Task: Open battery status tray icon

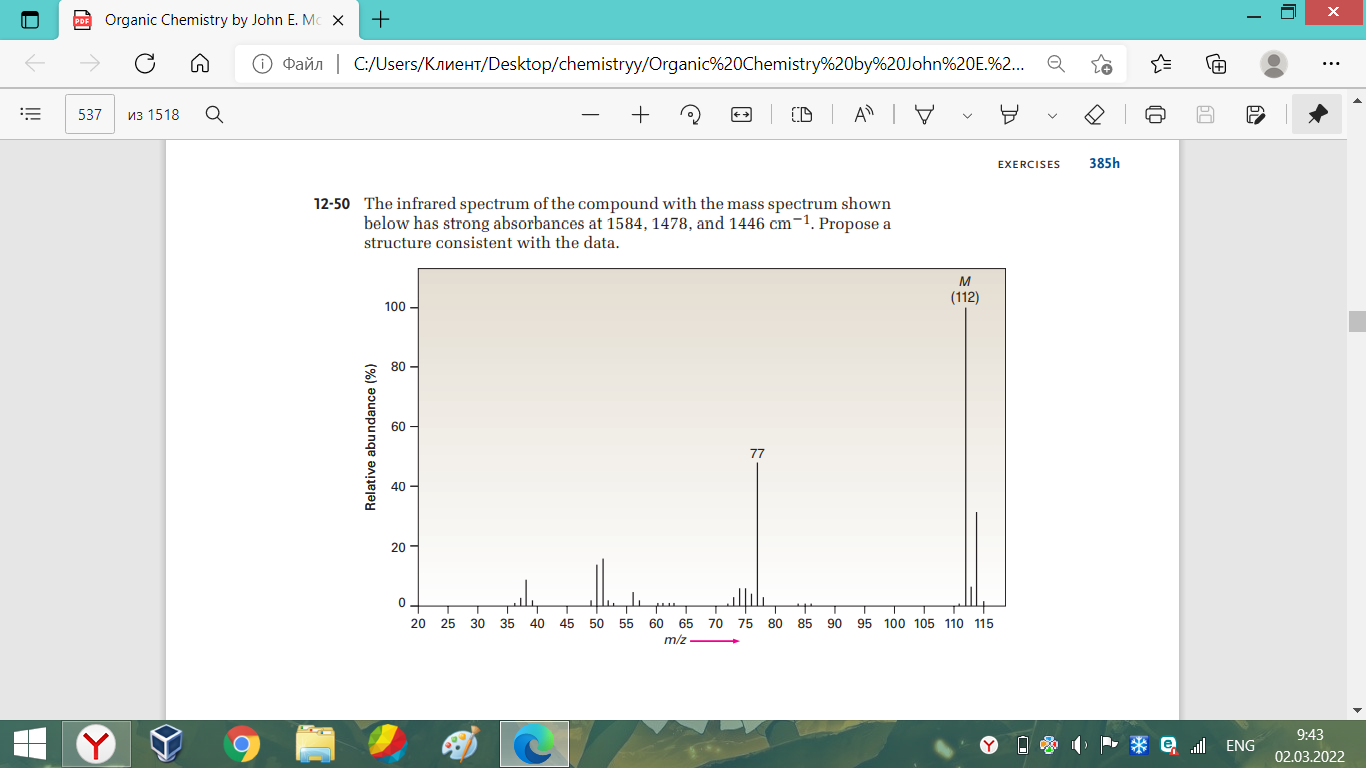Action: pos(1022,745)
